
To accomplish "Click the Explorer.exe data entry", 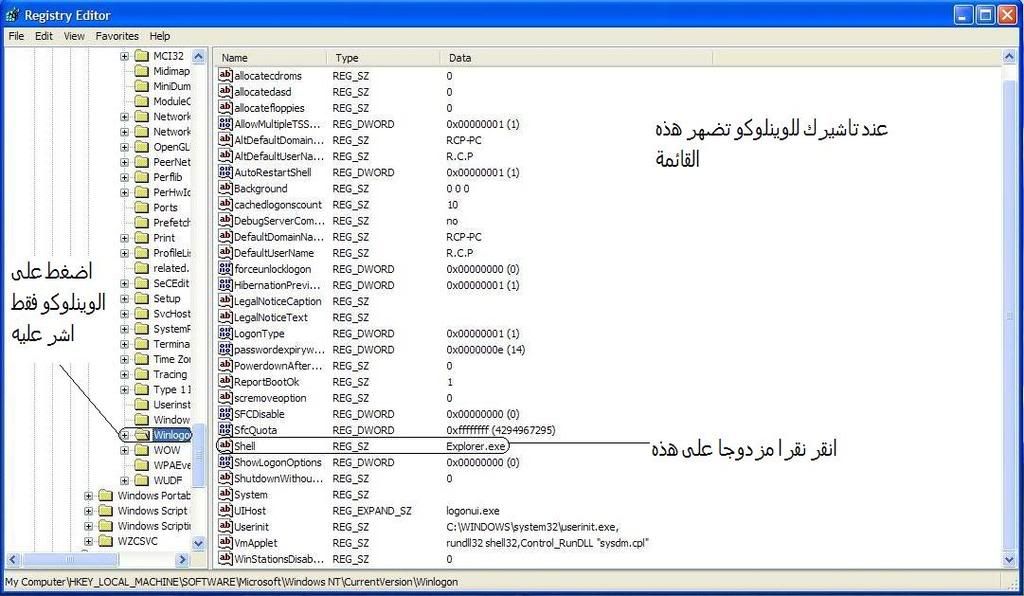I will (475, 446).
